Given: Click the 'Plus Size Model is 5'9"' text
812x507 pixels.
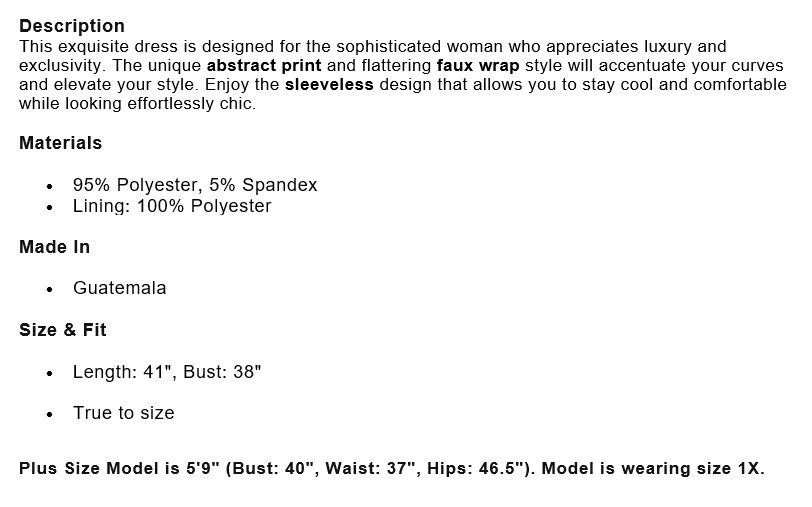Looking at the screenshot, I should tap(120, 468).
